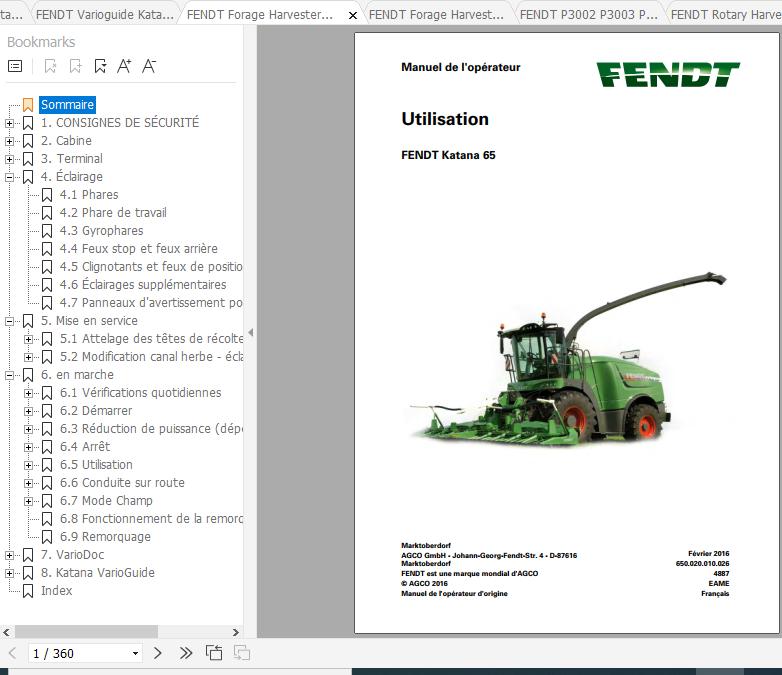This screenshot has width=782, height=675.
Task: Jump to 6.9 Remorquage bookmark
Action: tap(105, 536)
